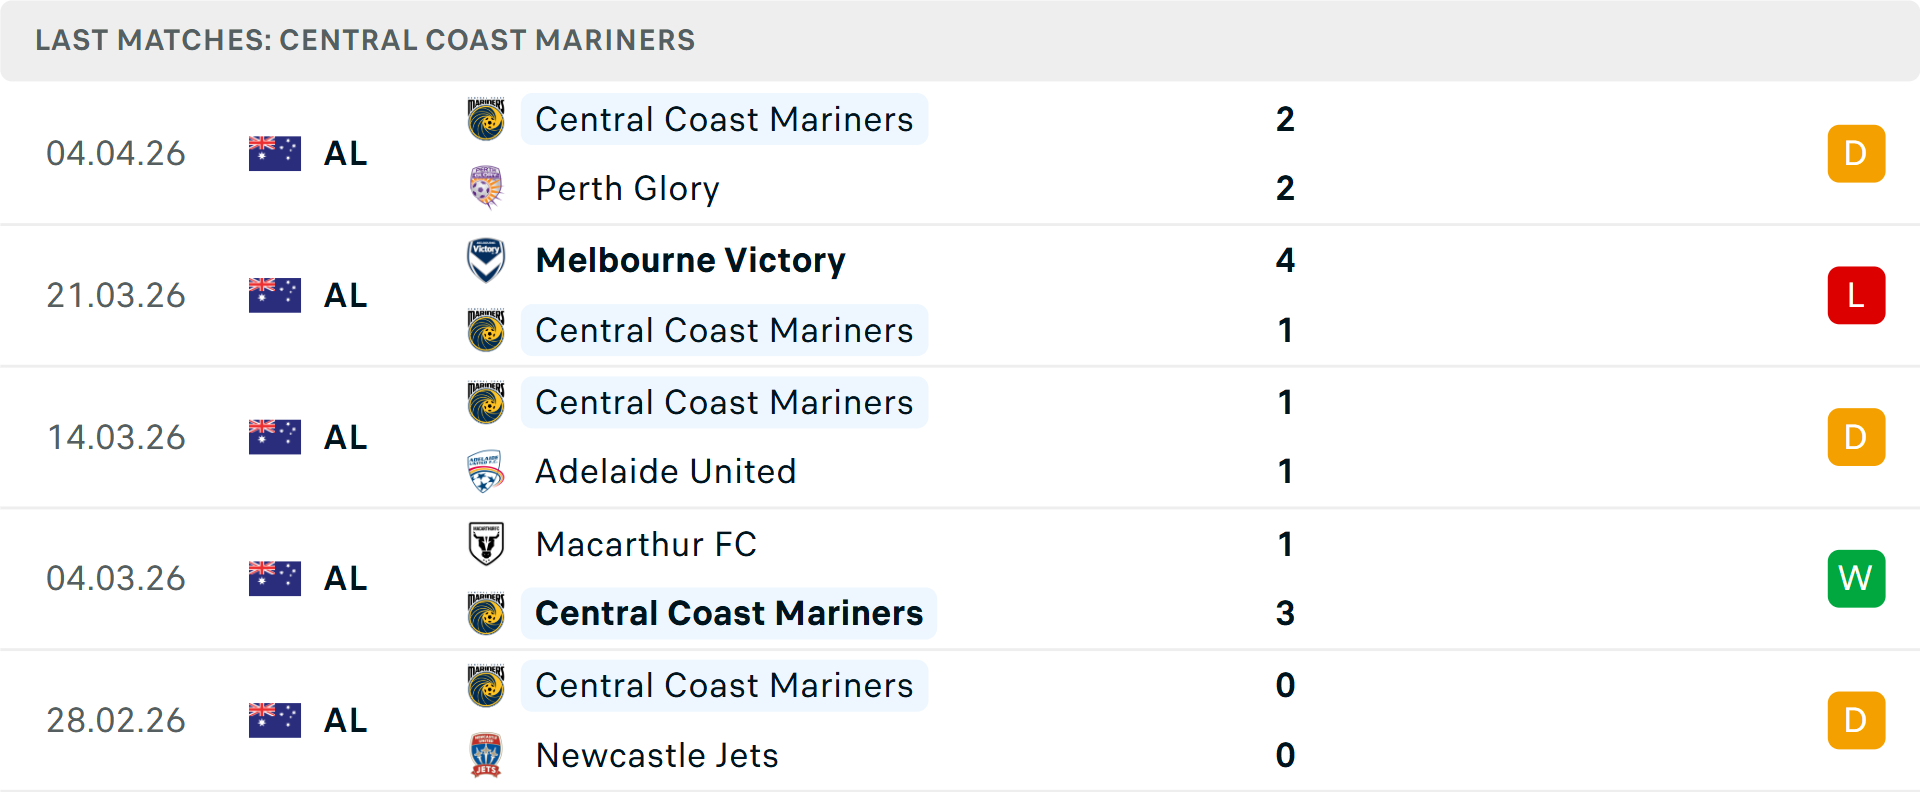Screen dimensions: 1920x792
Task: Toggle the green W badge for the Macarthur FC match
Action: pyautogui.click(x=1856, y=578)
